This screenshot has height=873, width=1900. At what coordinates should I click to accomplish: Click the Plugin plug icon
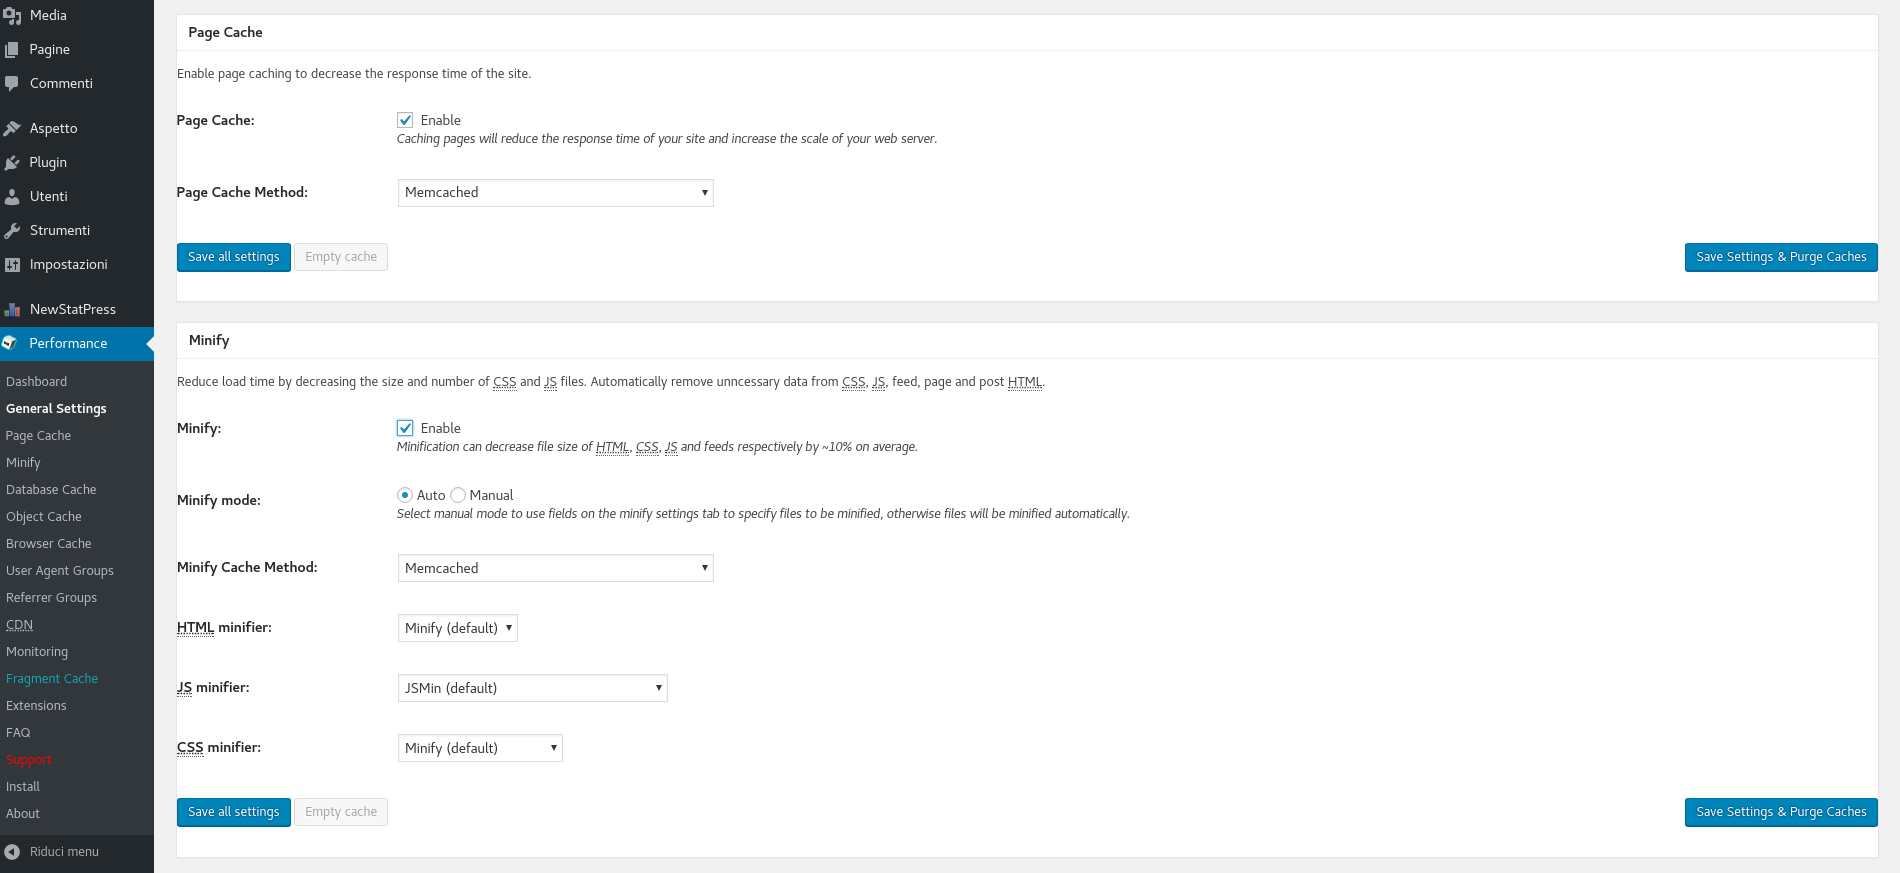[12, 163]
